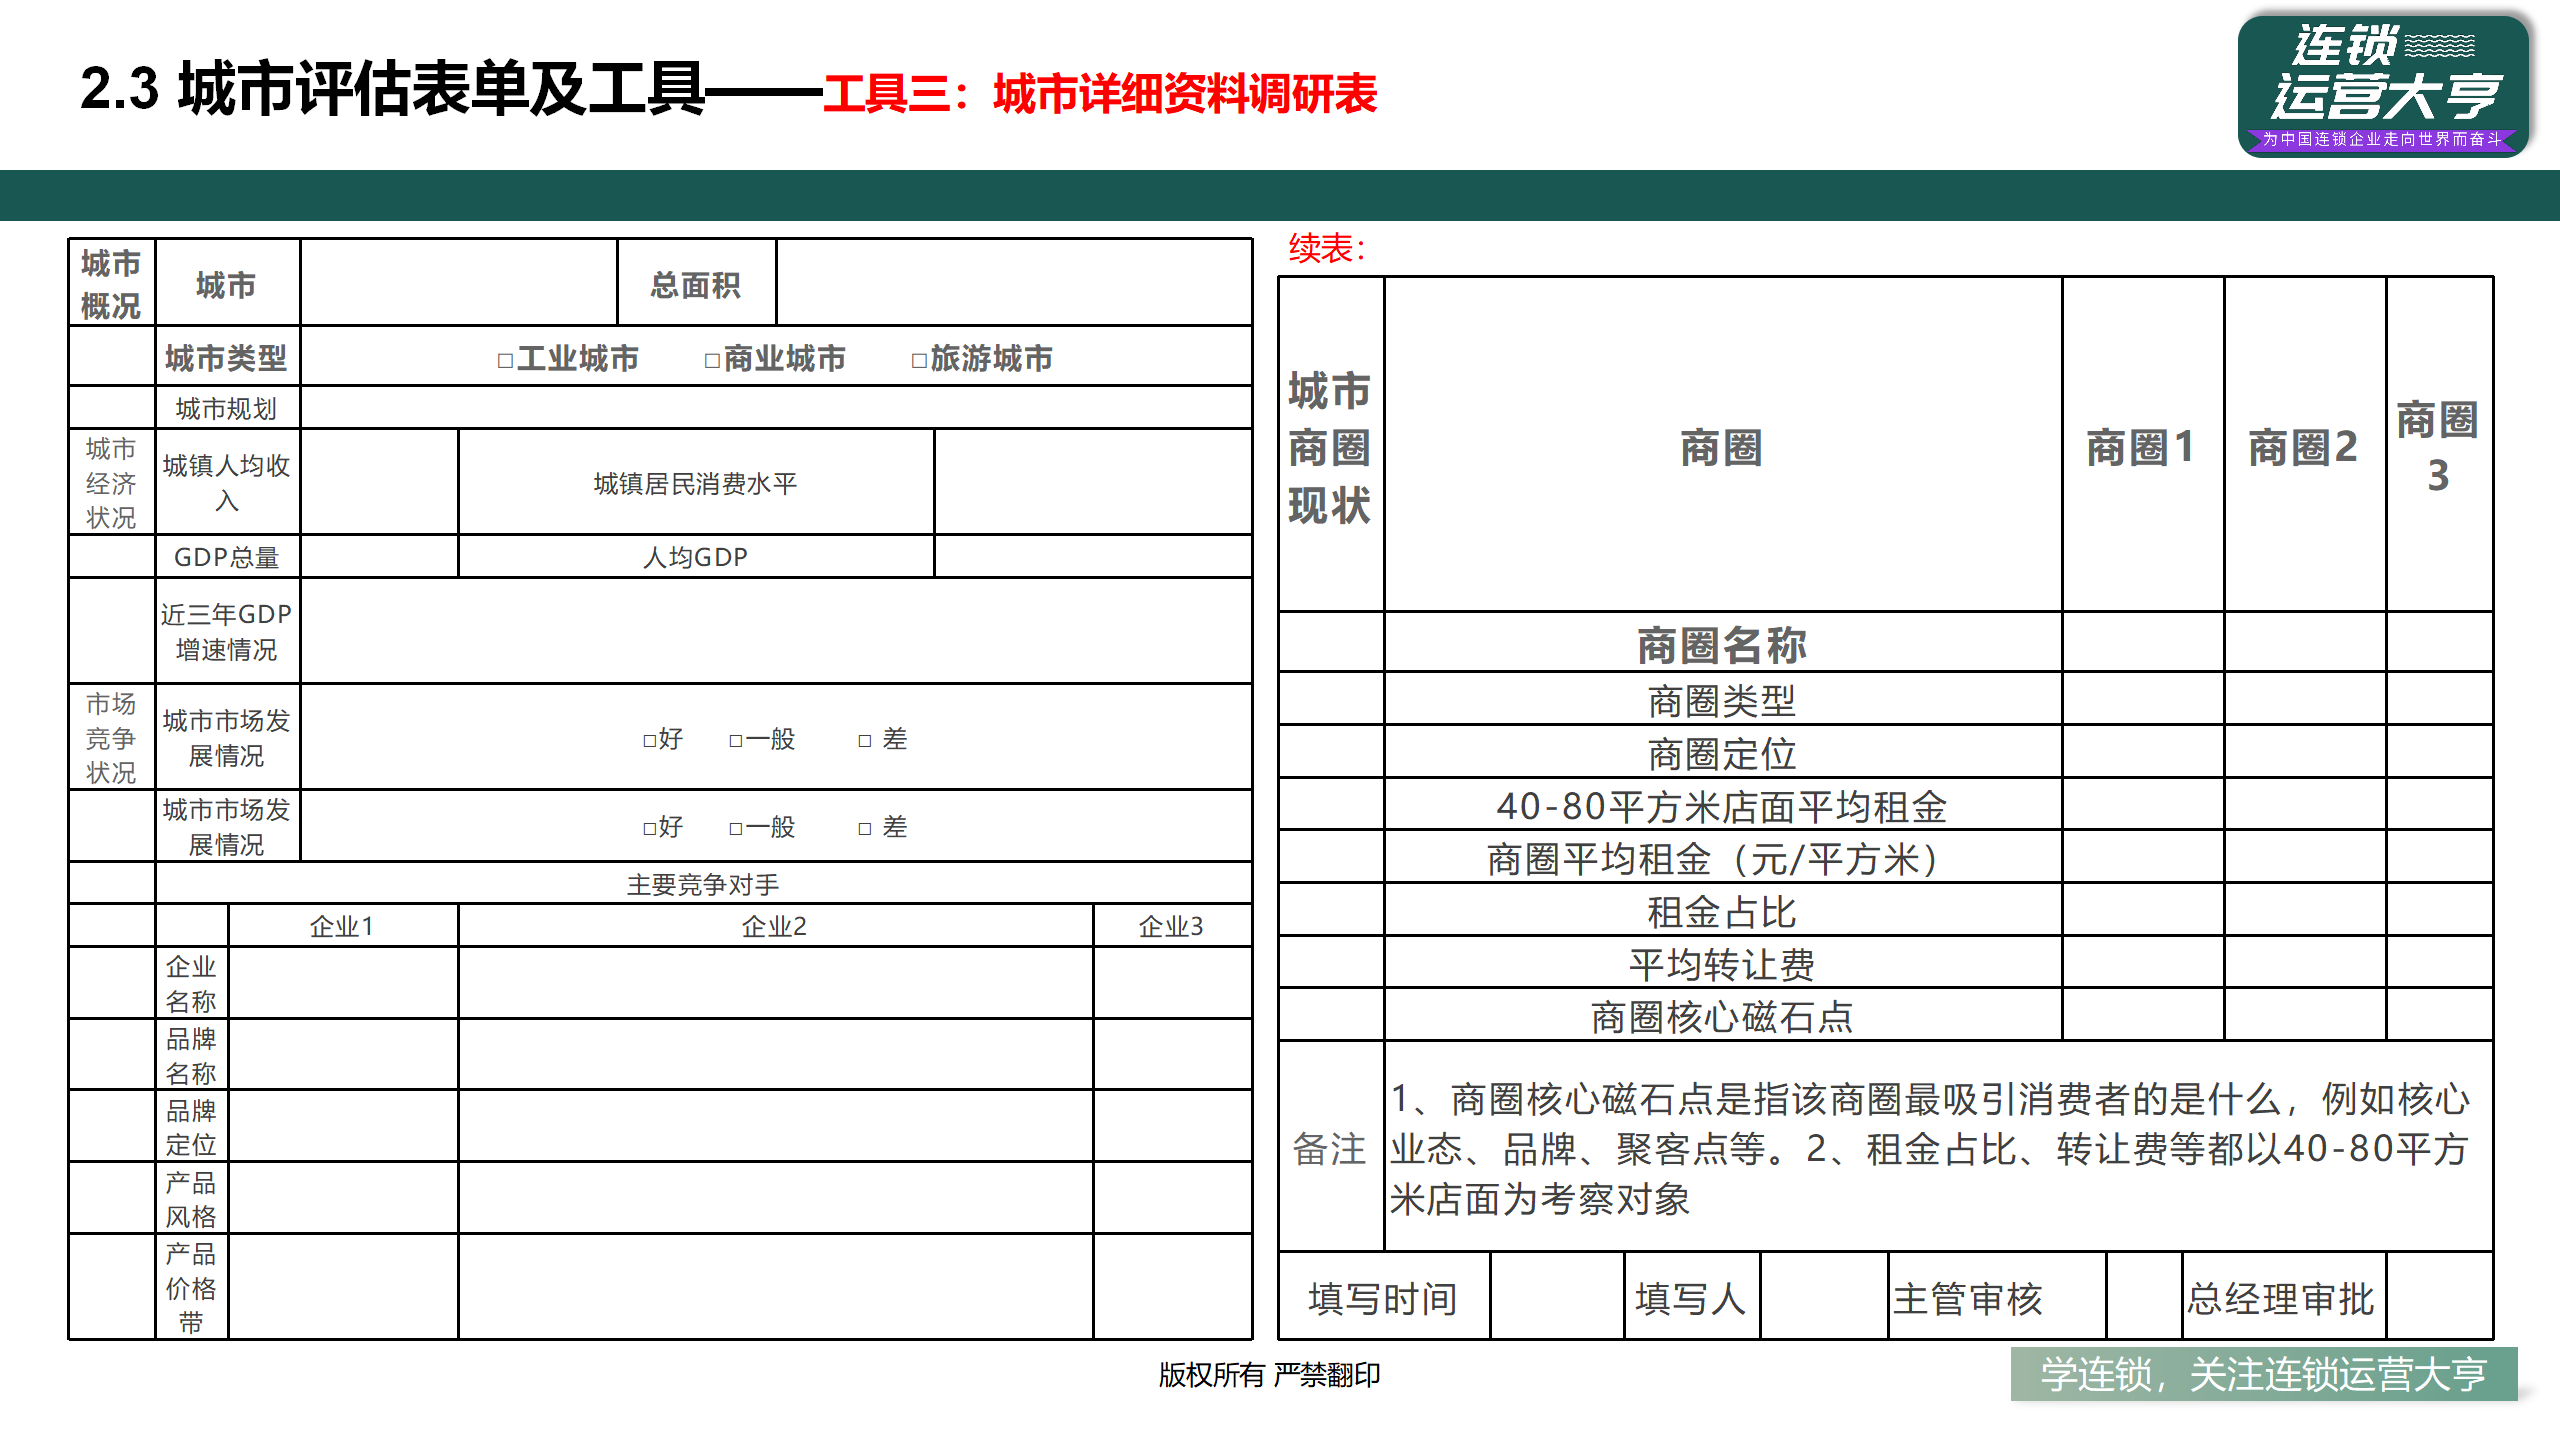The image size is (2560, 1440).
Task: Click the 学连锁，关注连锁运营大亨 banner
Action: [x=2264, y=1374]
